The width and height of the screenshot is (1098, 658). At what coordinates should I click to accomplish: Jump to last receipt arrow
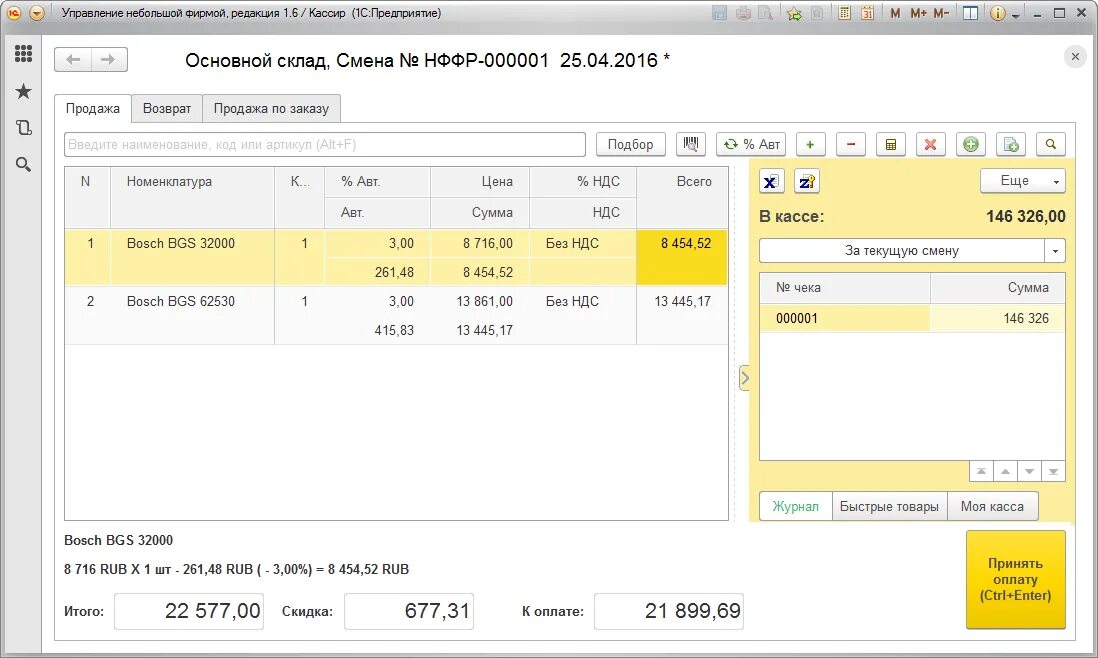click(x=1053, y=472)
